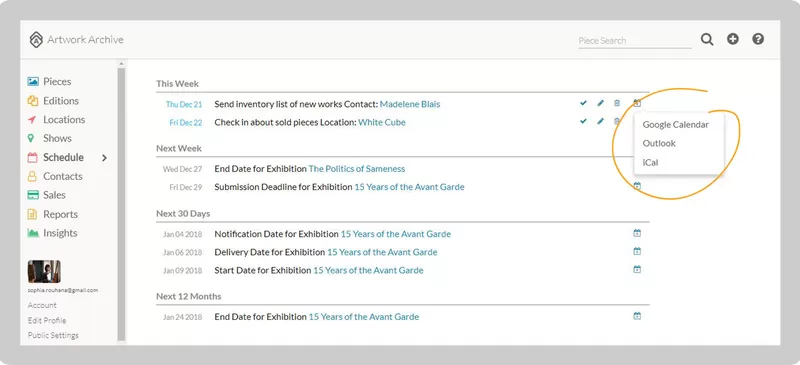This screenshot has width=800, height=365.
Task: Click calendar export icon for Jan 04 2018
Action: 637,233
